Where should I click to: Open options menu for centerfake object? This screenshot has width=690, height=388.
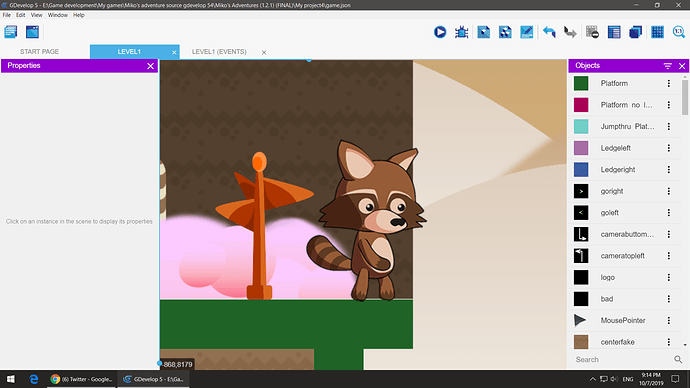coord(669,342)
